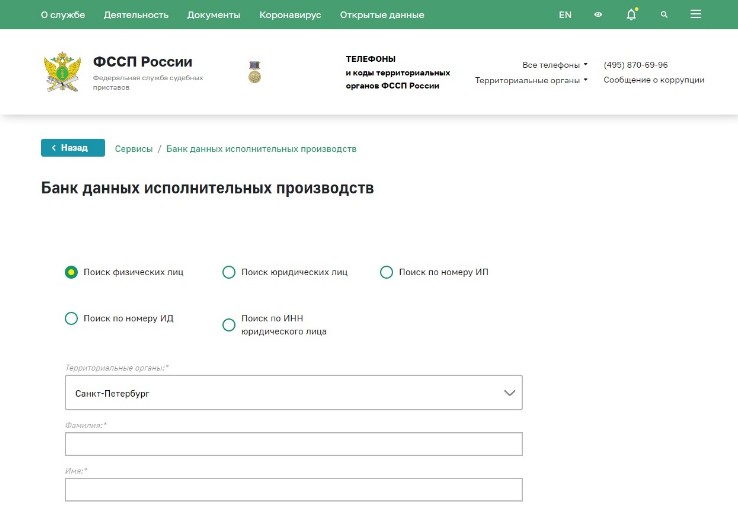Expand "Все телефоны" dropdown
The image size is (738, 508).
(x=555, y=65)
